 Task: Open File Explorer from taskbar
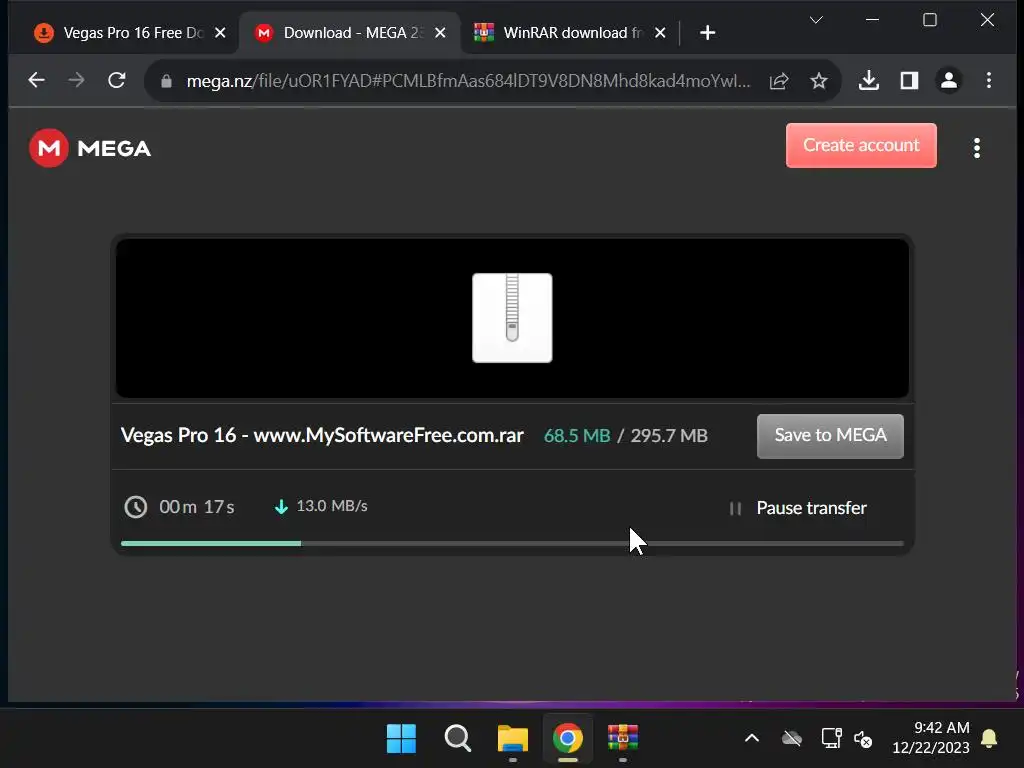click(513, 739)
